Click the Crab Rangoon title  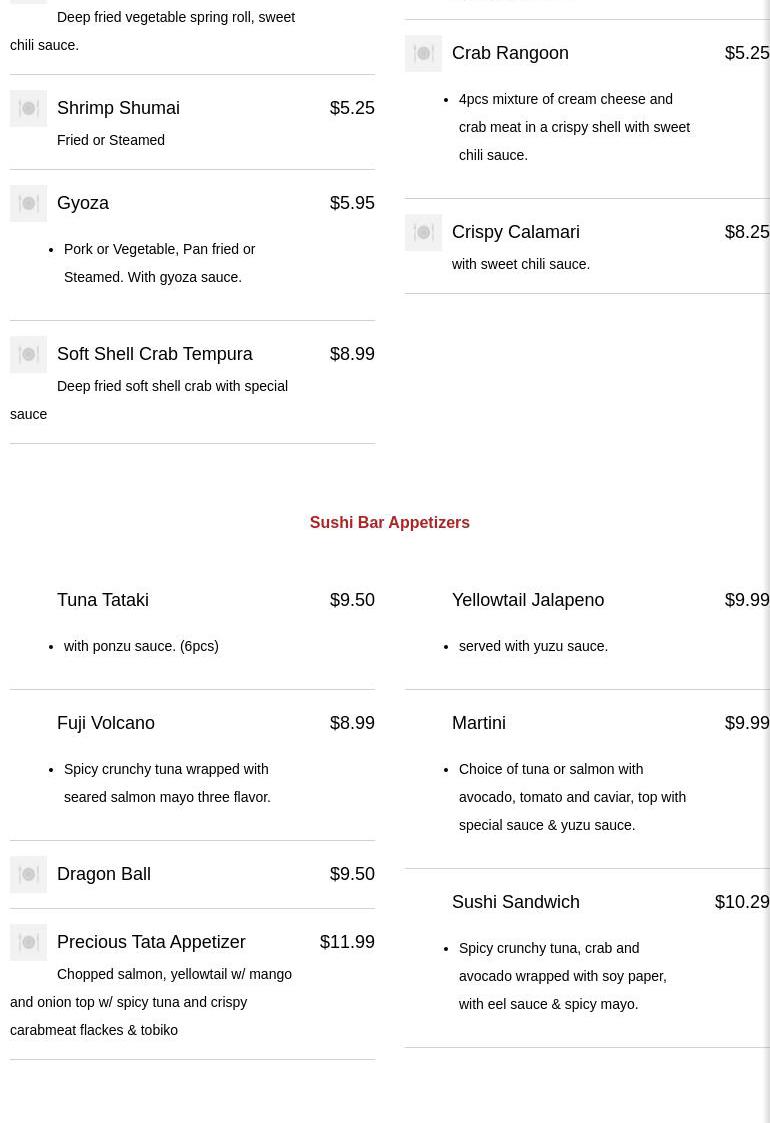point(510,53)
